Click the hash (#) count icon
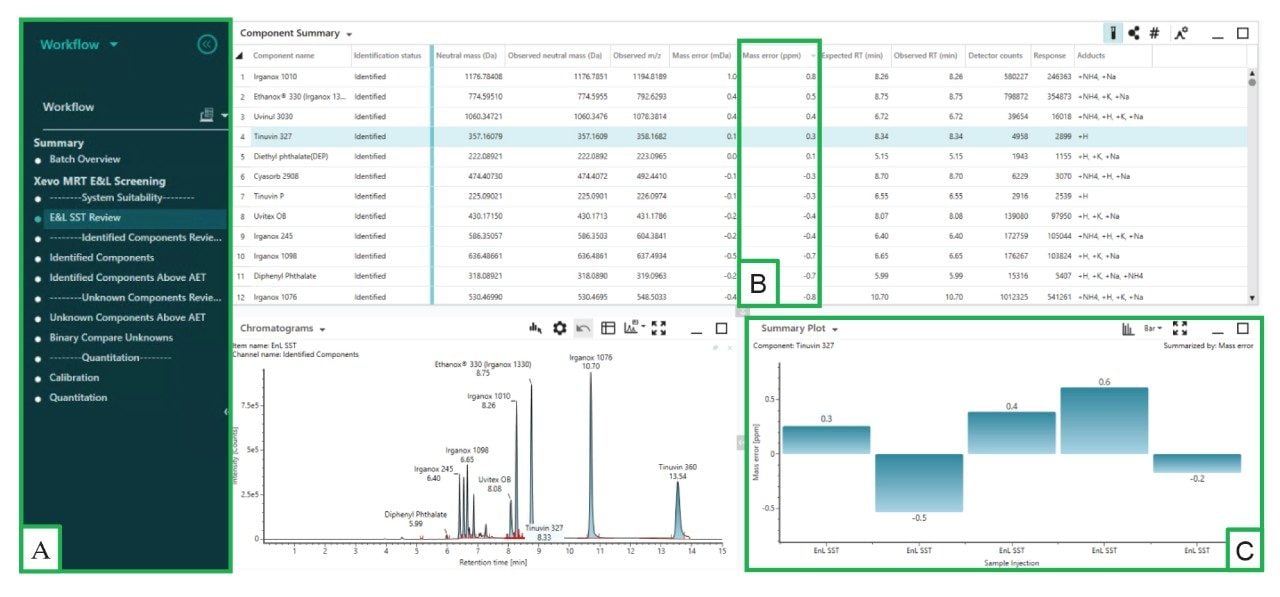The height and width of the screenshot is (597, 1280). 1154,33
